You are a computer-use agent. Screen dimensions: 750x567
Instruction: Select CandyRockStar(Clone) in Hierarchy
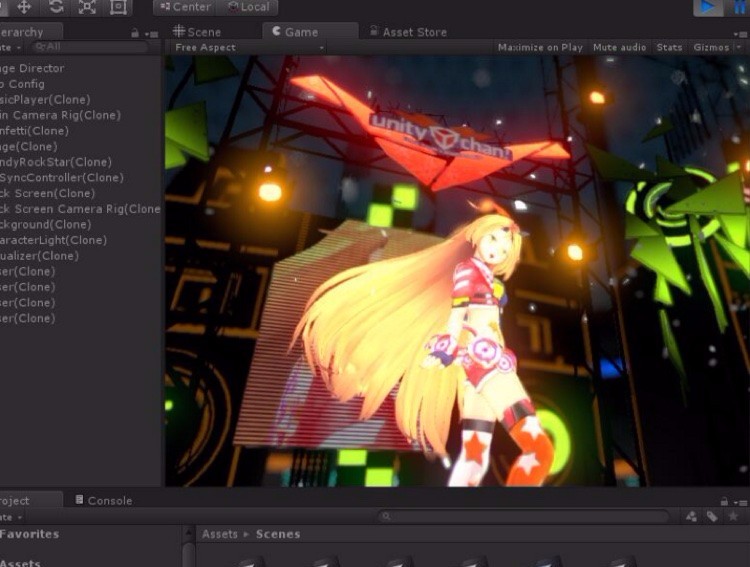80,162
